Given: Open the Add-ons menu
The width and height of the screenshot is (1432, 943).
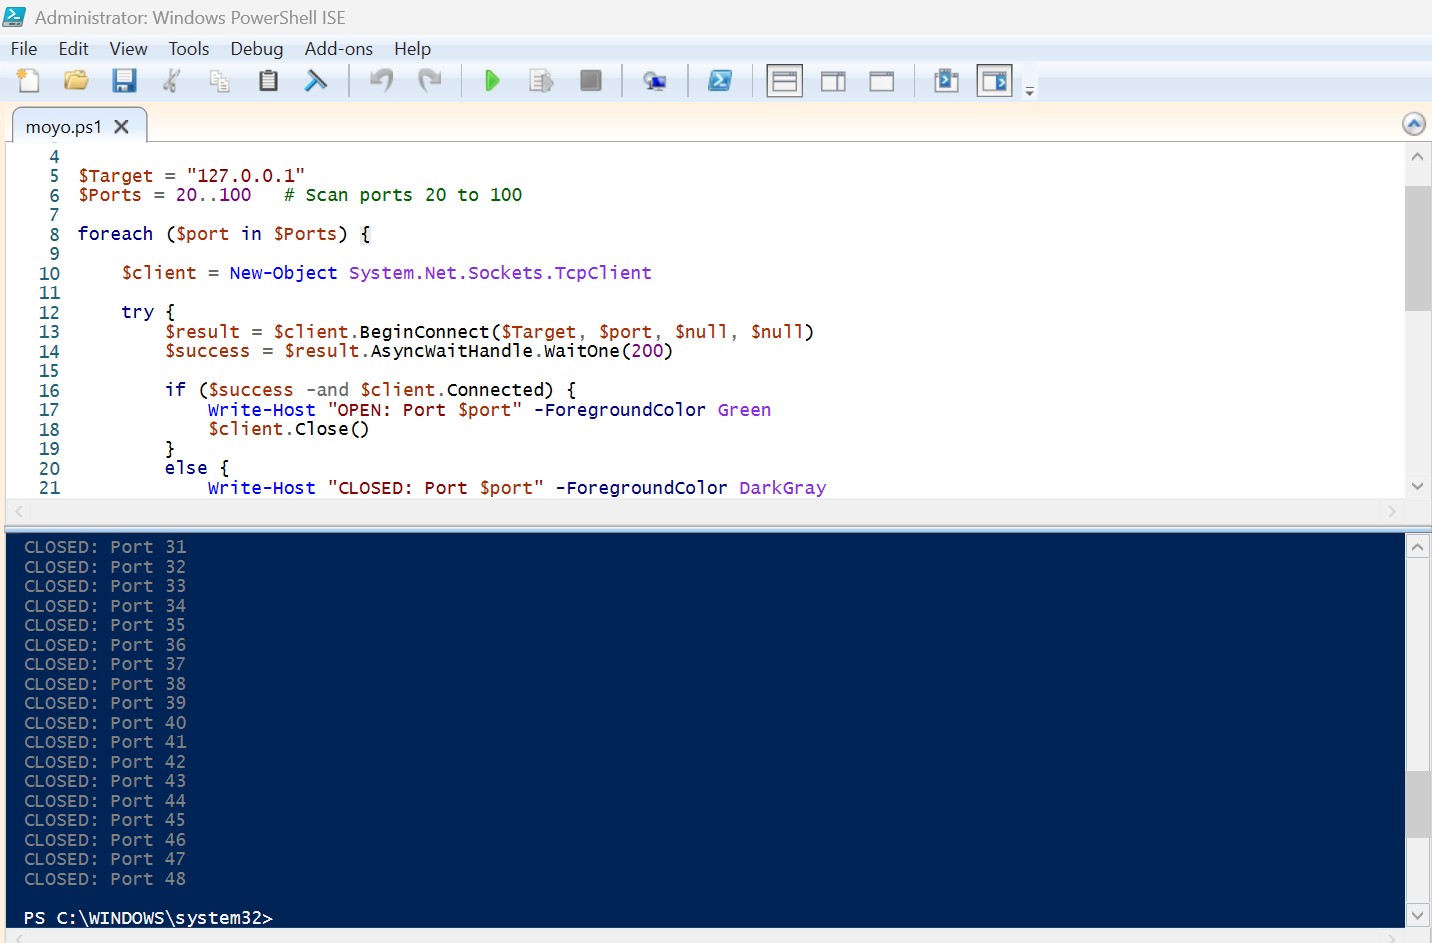Looking at the screenshot, I should (x=339, y=49).
